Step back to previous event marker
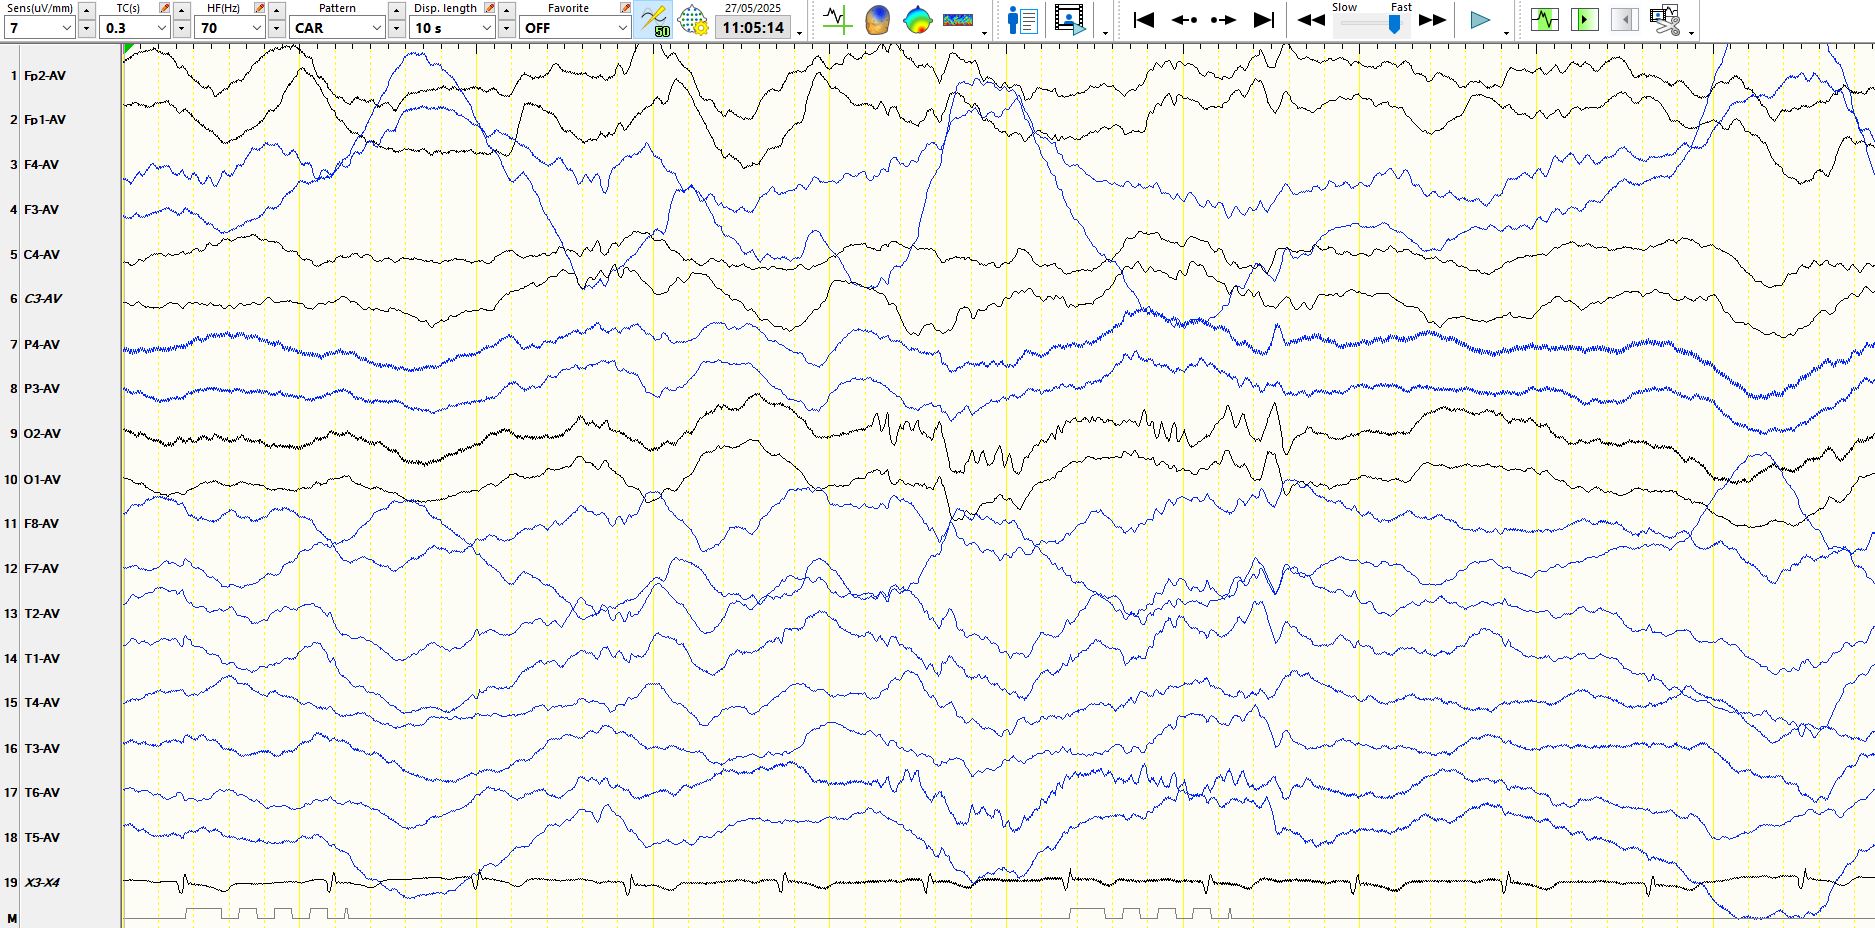The height and width of the screenshot is (928, 1875). (x=1184, y=19)
